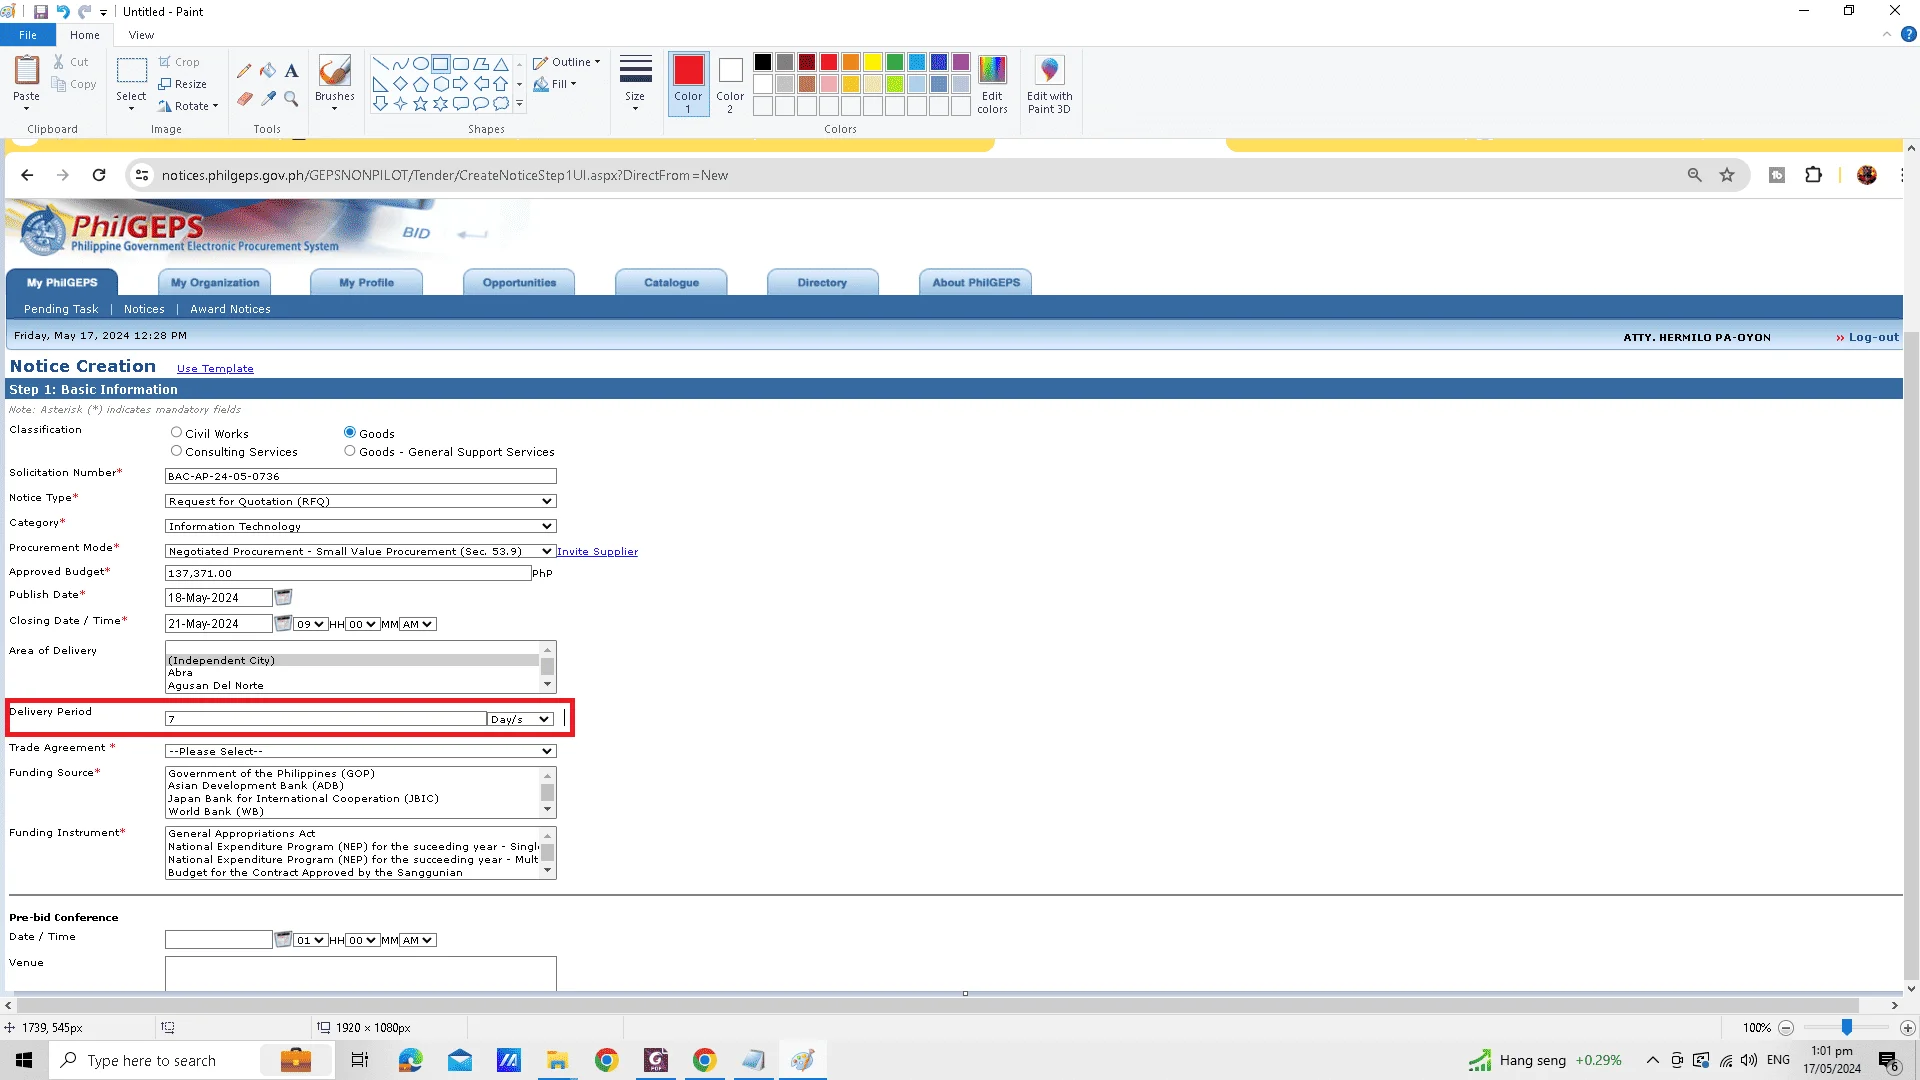
Task: Select the Oval shape tool
Action: tap(421, 64)
